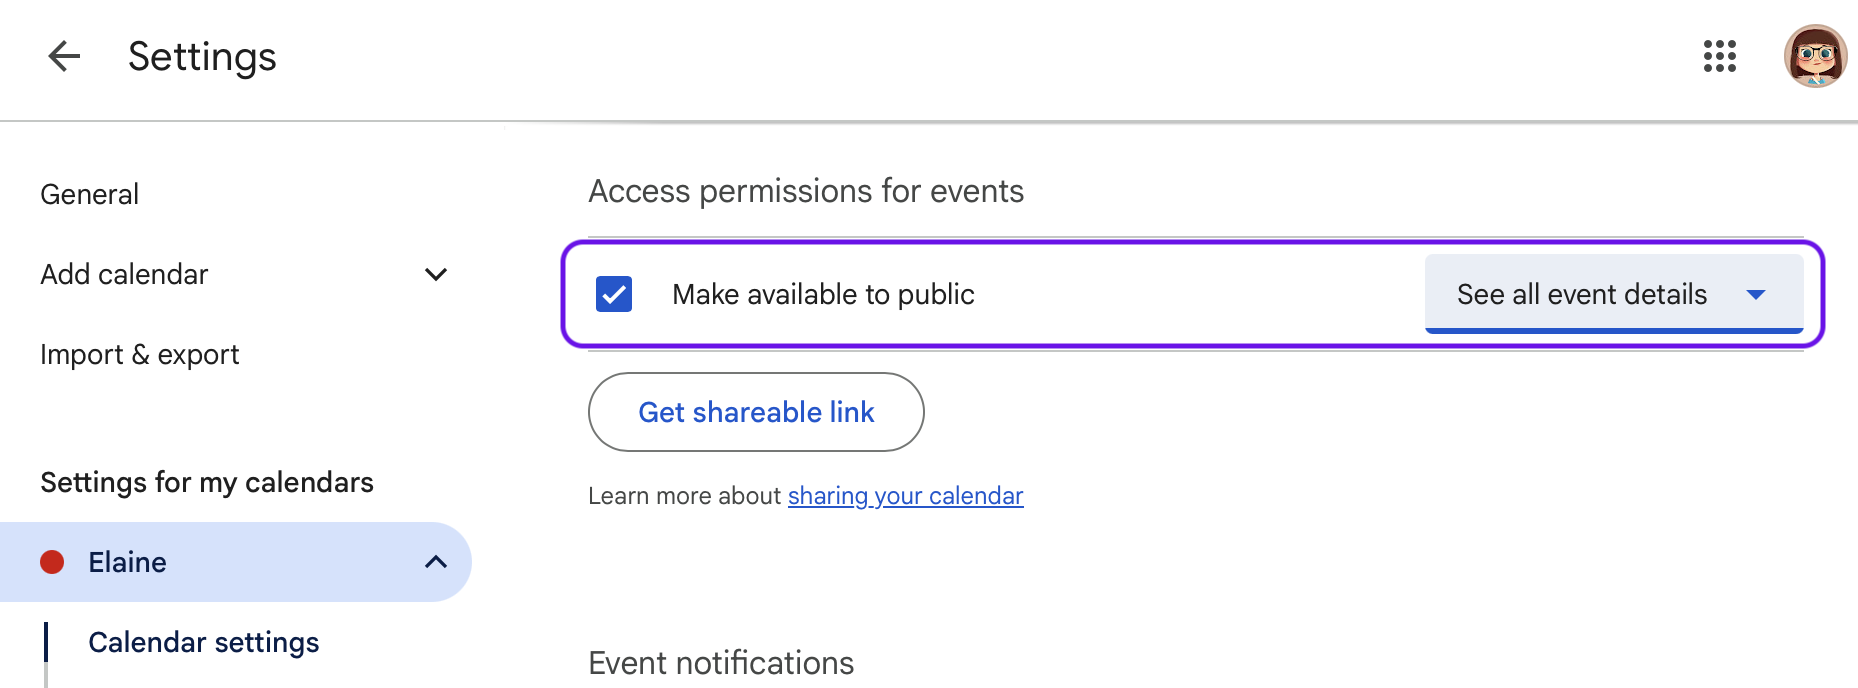Click the Get shareable link button
This screenshot has width=1858, height=688.
pos(756,412)
